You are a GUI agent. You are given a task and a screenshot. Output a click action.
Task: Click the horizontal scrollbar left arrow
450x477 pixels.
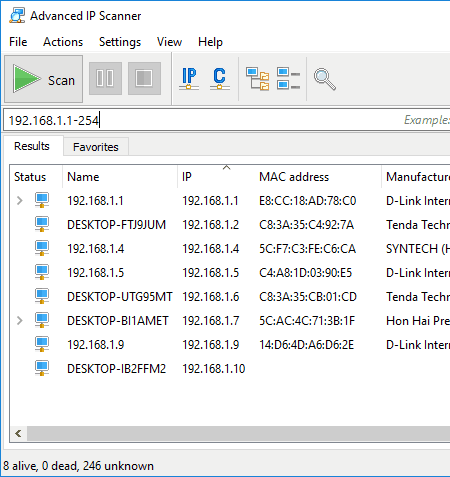(18, 434)
